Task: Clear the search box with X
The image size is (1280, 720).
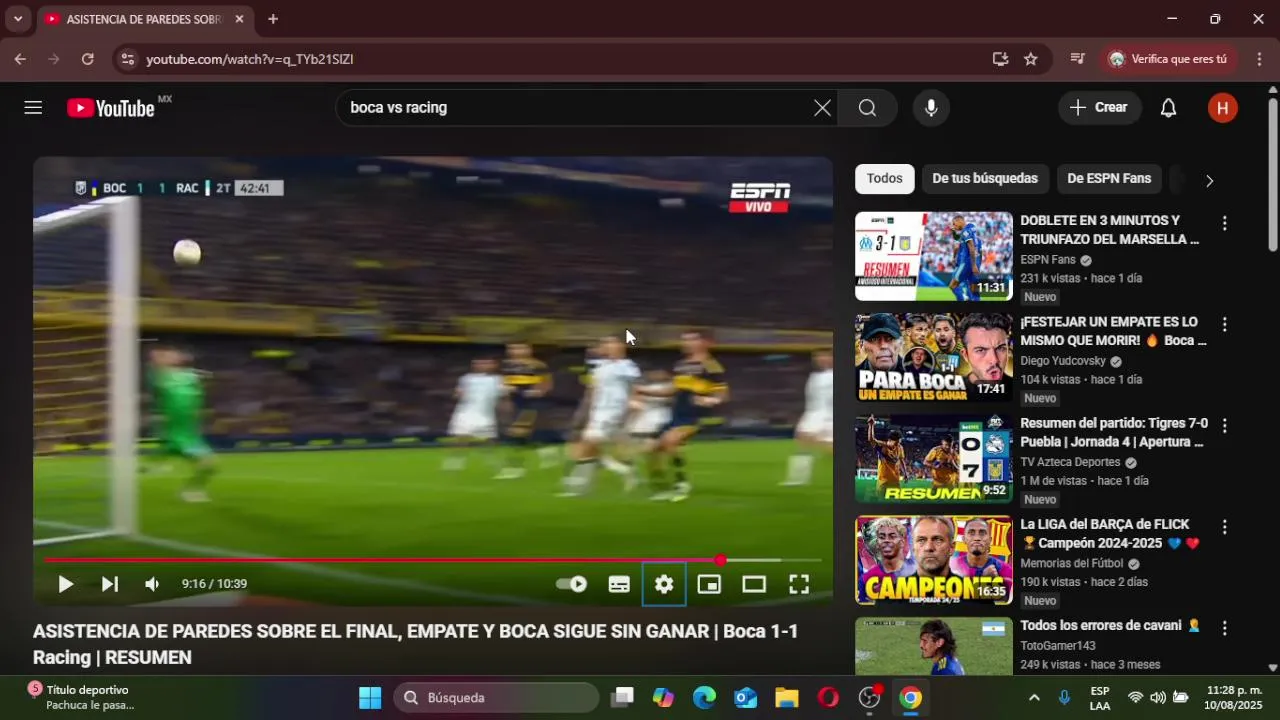Action: coord(822,108)
